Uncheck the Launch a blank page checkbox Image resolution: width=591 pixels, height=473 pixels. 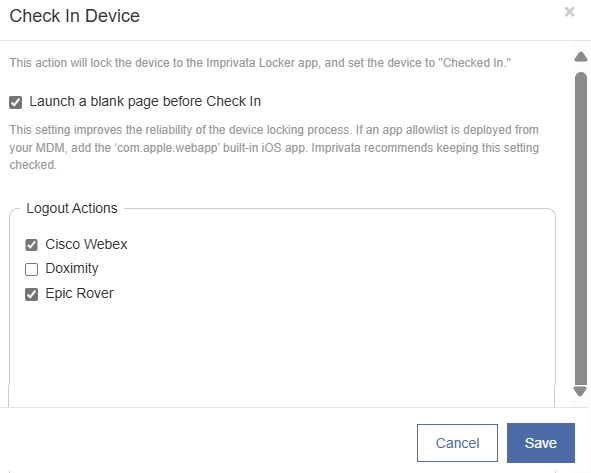(15, 102)
